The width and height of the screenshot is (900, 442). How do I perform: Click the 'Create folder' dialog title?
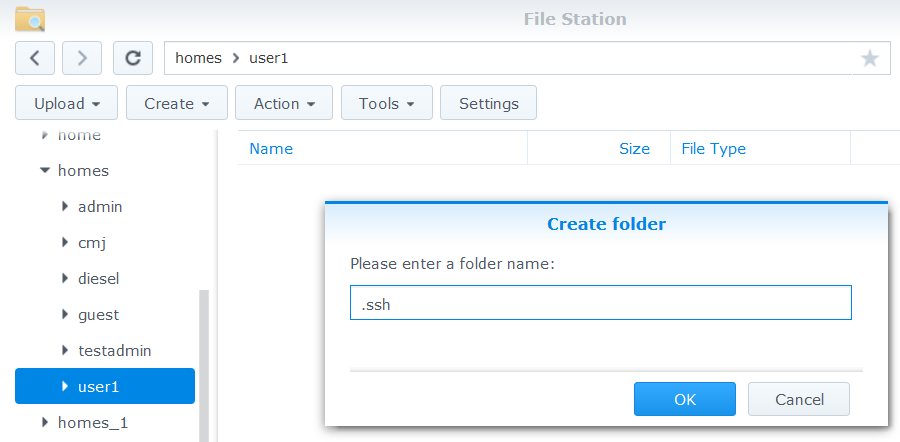click(x=606, y=224)
